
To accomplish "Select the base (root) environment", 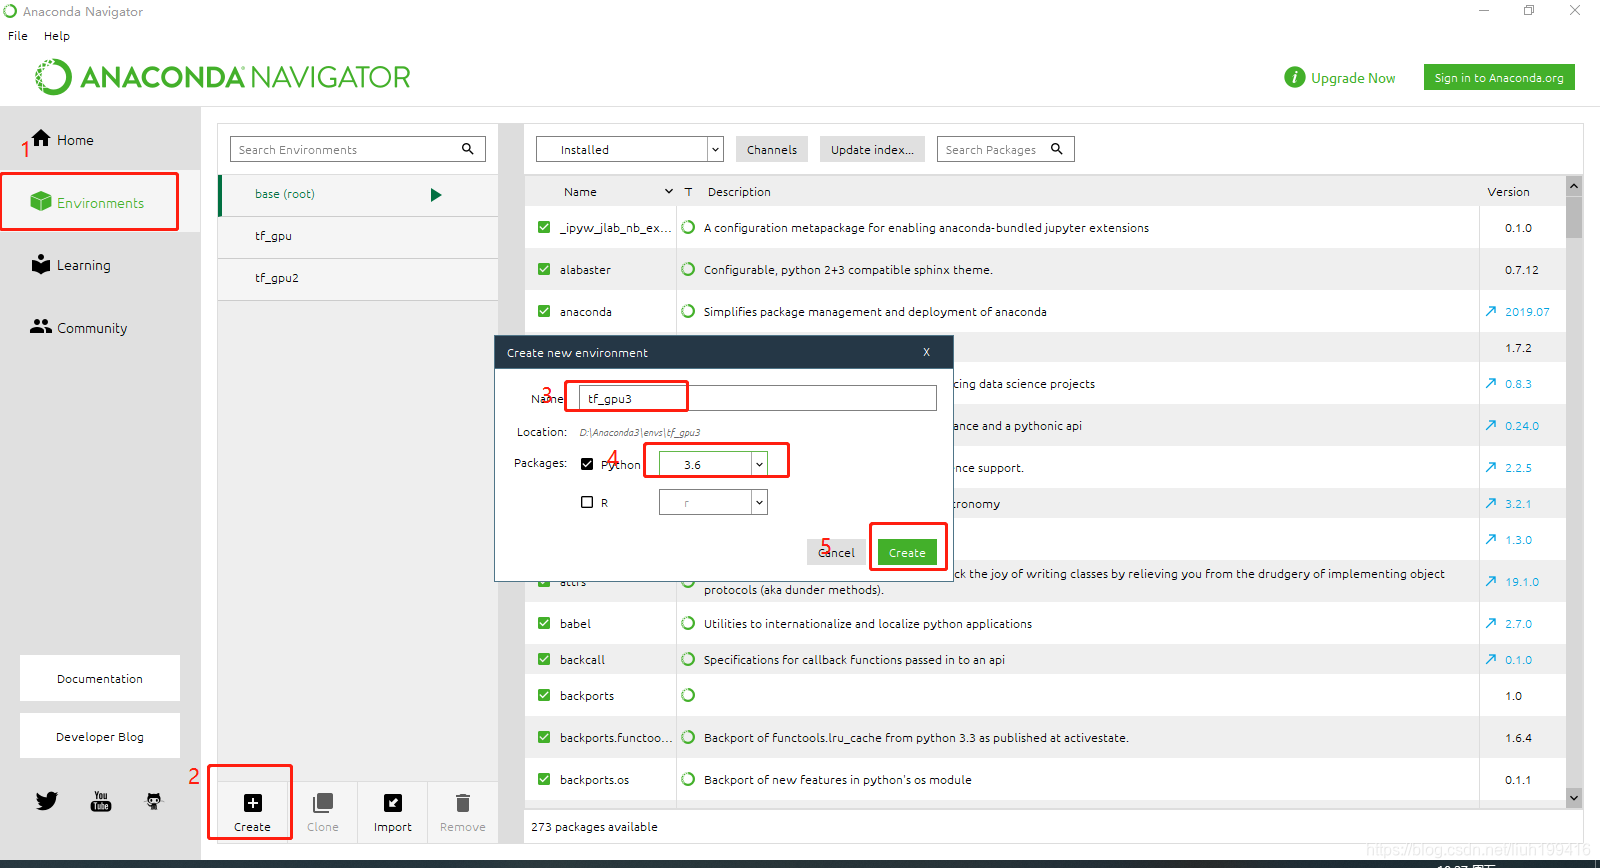I will [358, 195].
